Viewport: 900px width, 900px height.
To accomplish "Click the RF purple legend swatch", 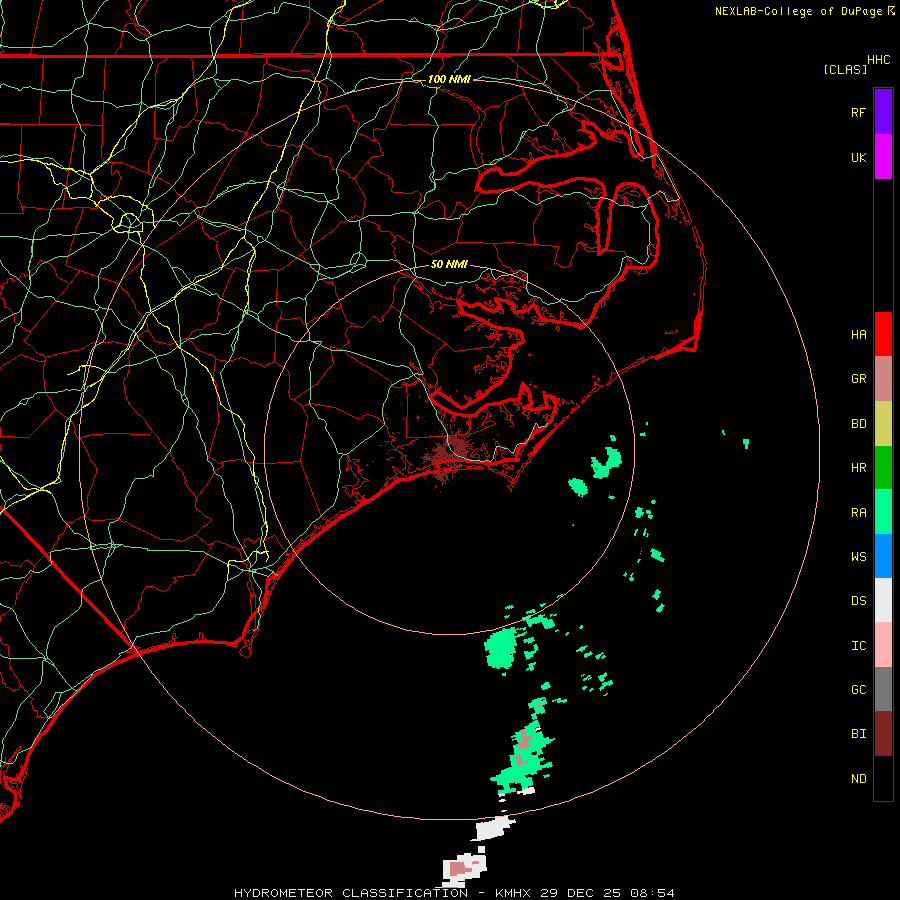I will pos(883,112).
